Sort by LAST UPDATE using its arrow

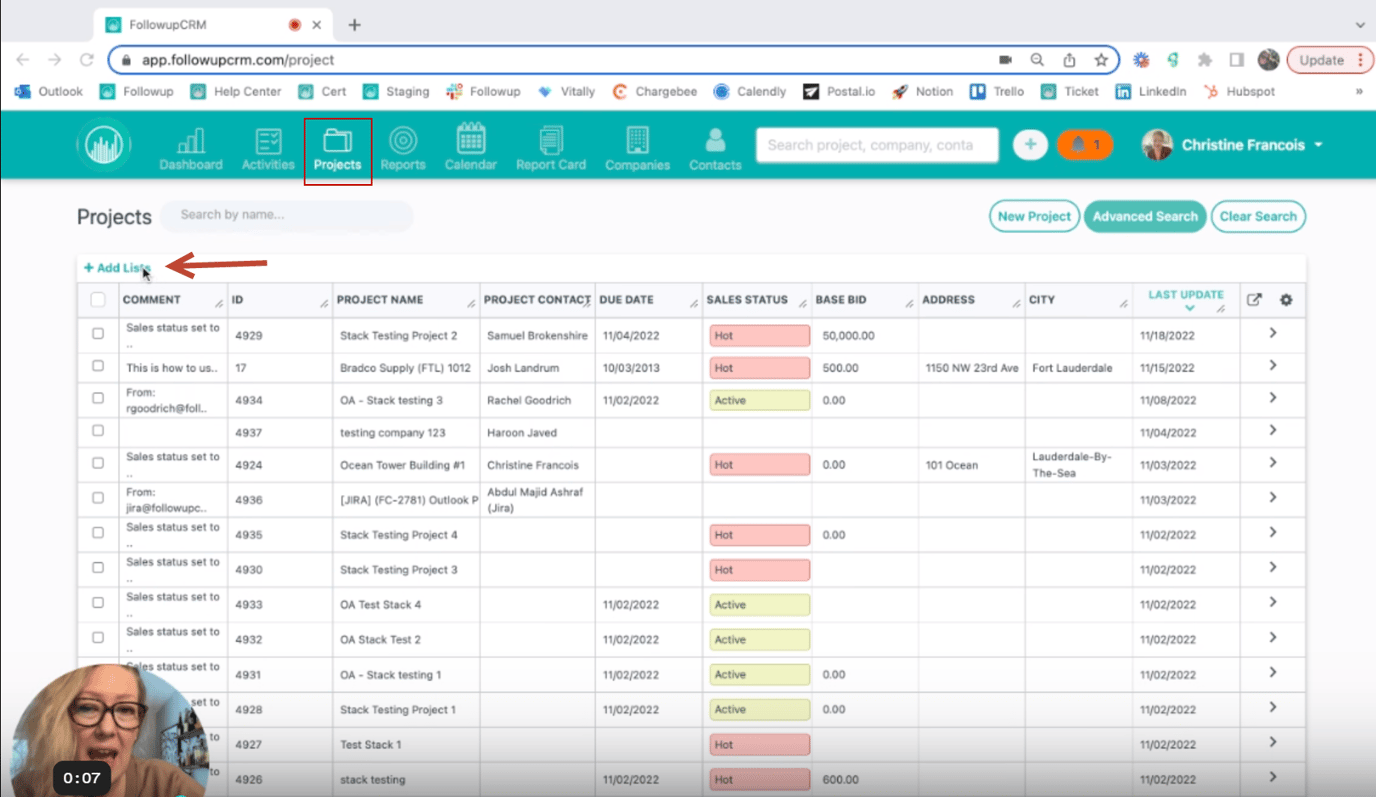click(1190, 308)
